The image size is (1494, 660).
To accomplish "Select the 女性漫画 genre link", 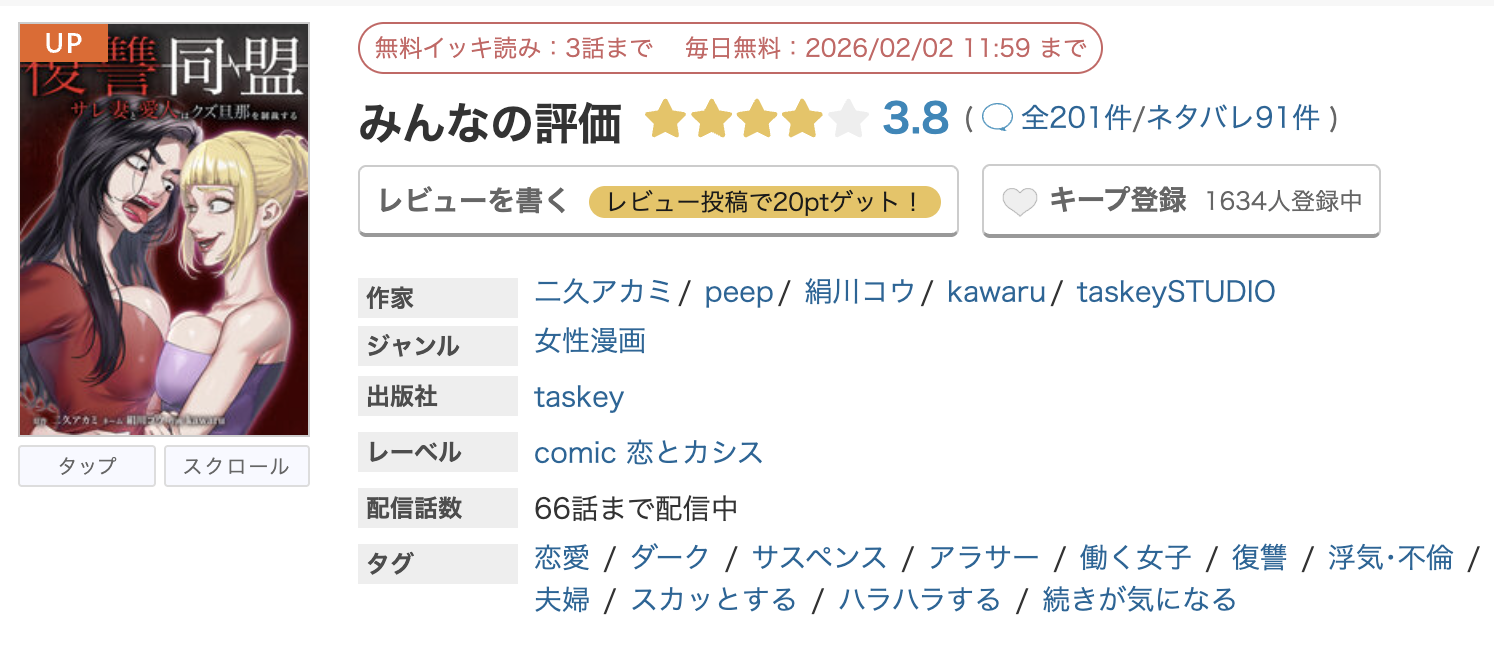I will (x=589, y=341).
